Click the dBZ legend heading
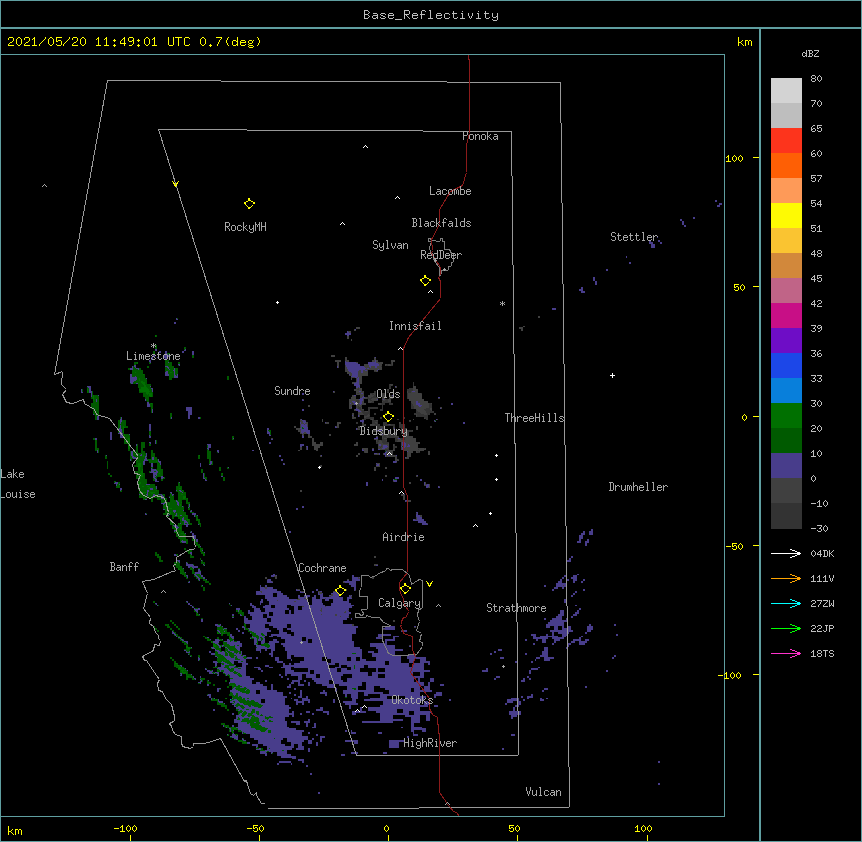 [810, 53]
